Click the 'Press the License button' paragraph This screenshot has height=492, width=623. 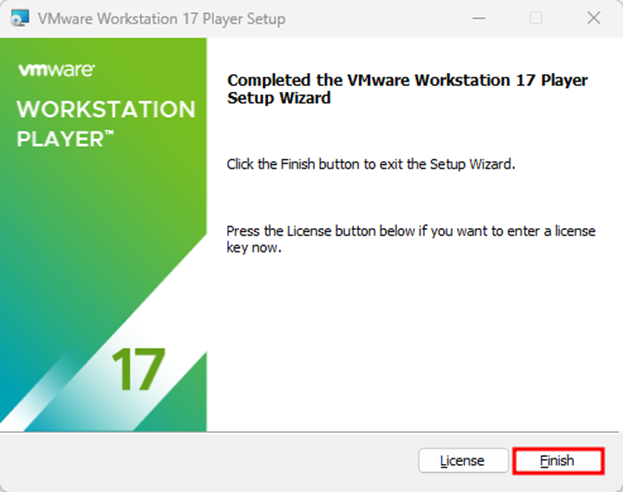[410, 239]
